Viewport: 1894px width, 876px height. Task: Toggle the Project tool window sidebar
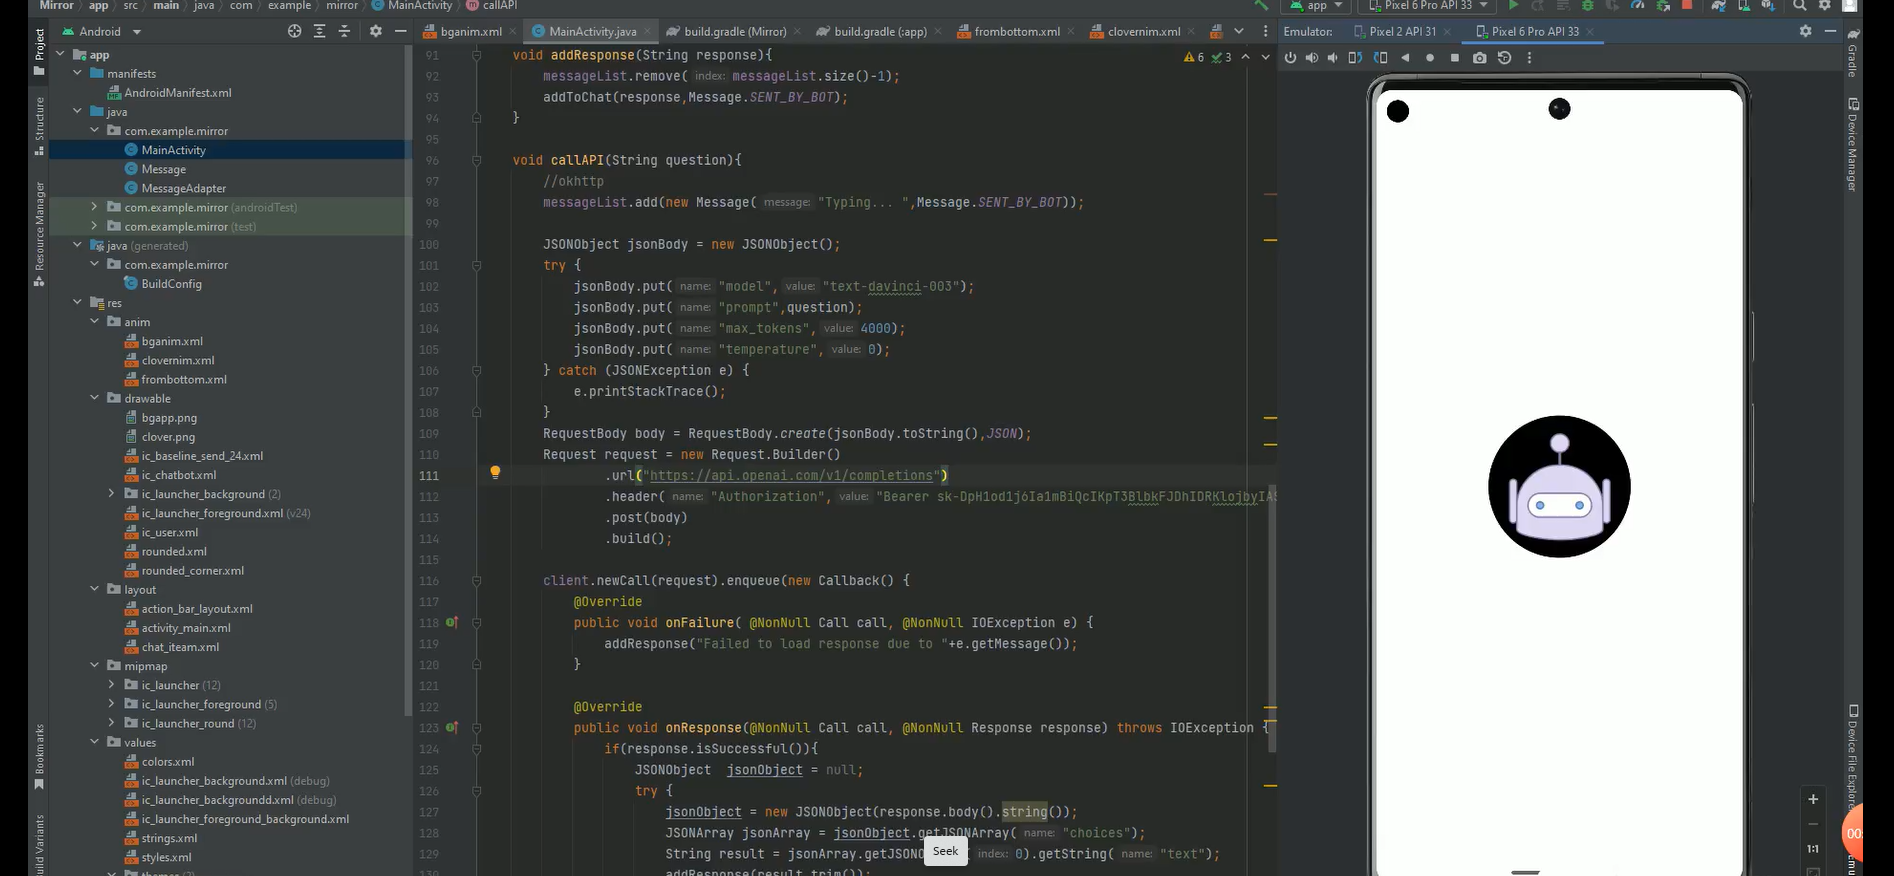[39, 50]
